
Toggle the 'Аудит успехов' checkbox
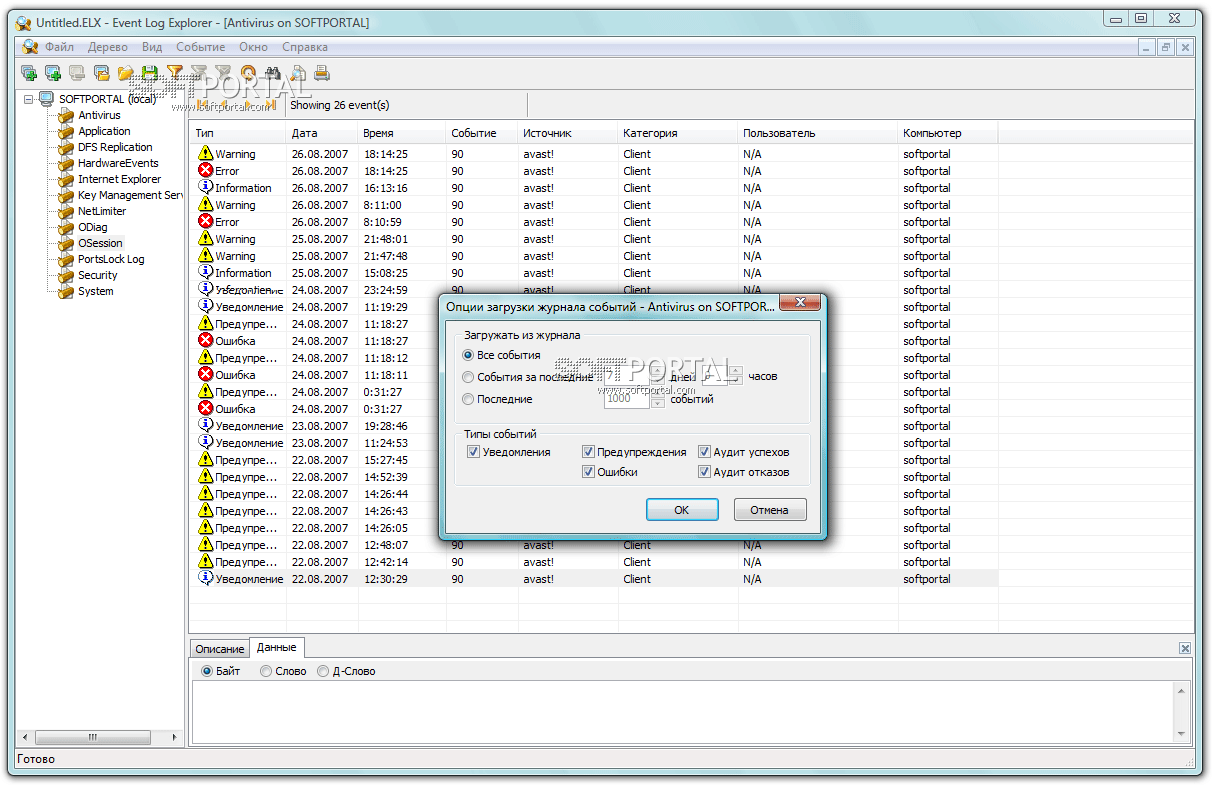click(704, 452)
